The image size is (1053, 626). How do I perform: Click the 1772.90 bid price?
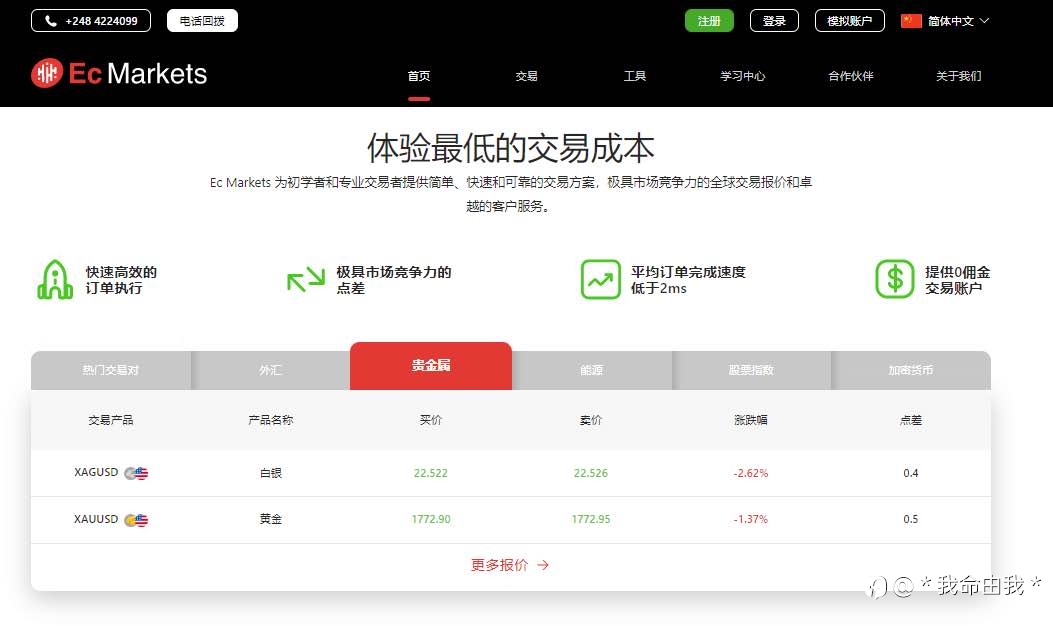[431, 519]
